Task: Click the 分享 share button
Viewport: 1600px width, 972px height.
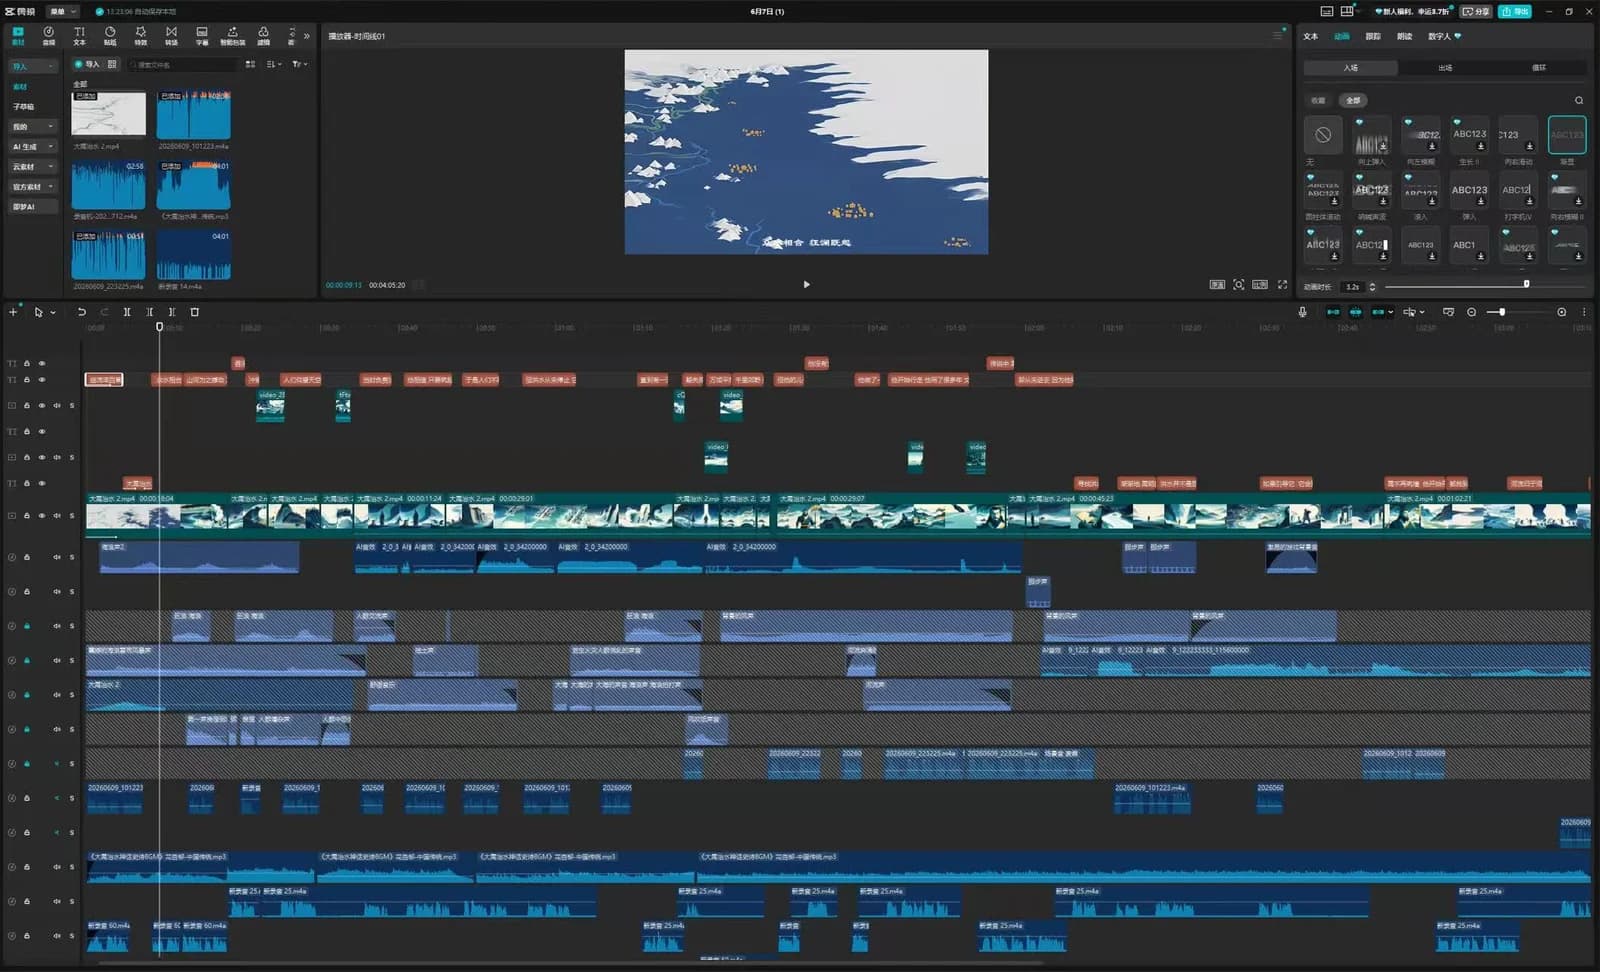Action: tap(1476, 11)
